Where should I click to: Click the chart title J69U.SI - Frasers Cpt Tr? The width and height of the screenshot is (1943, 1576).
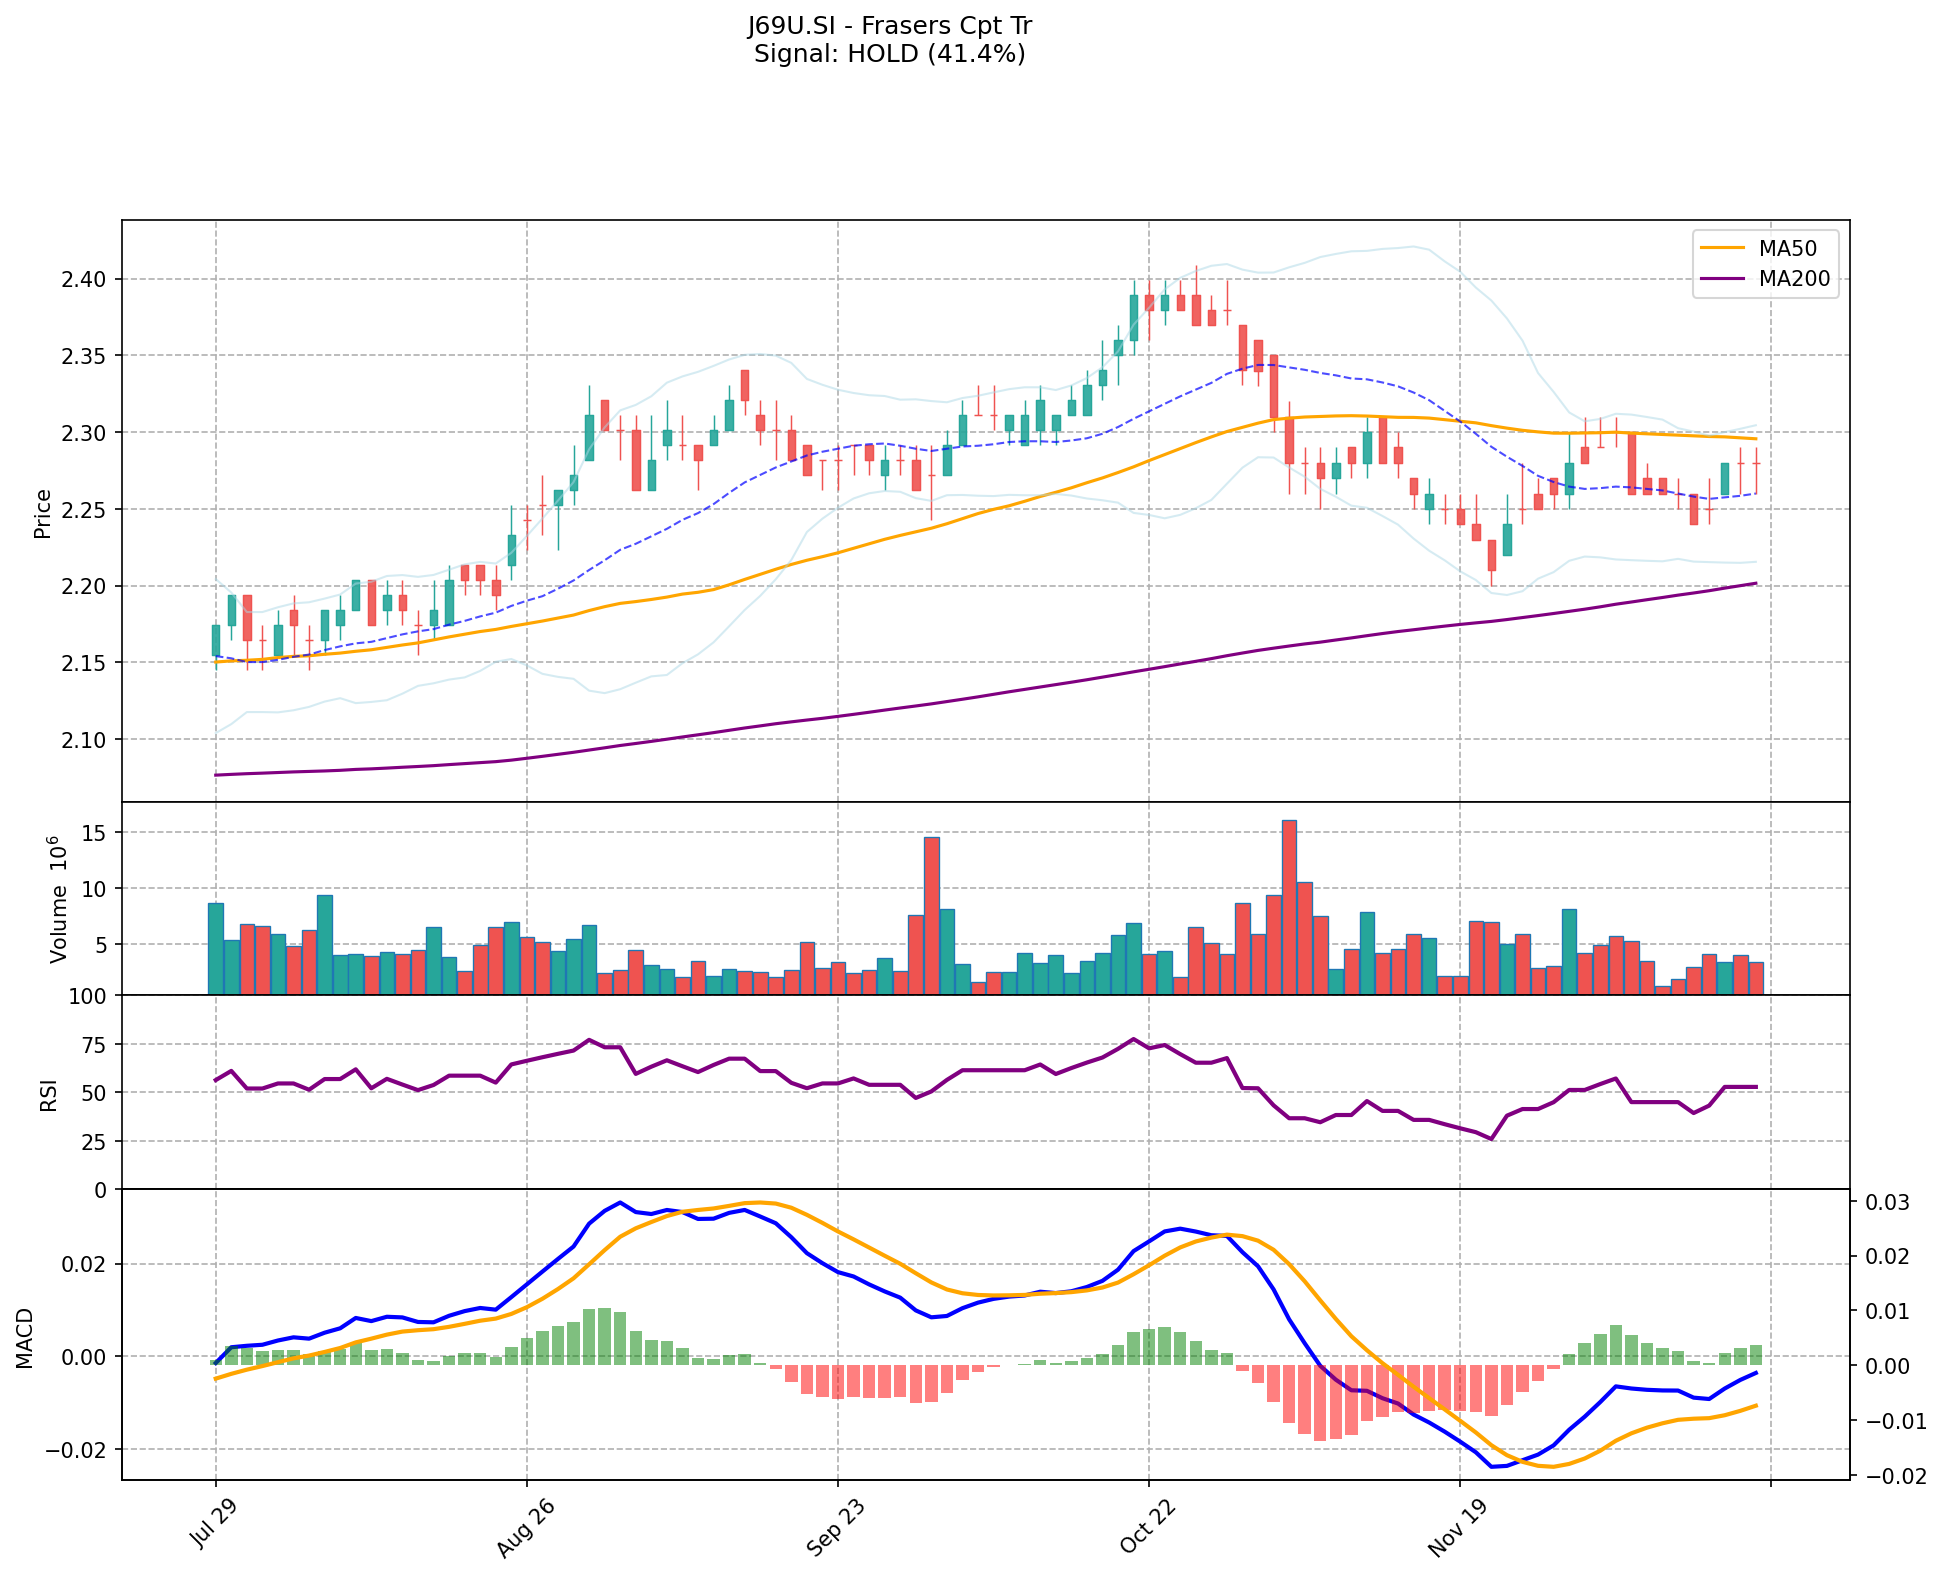point(889,26)
